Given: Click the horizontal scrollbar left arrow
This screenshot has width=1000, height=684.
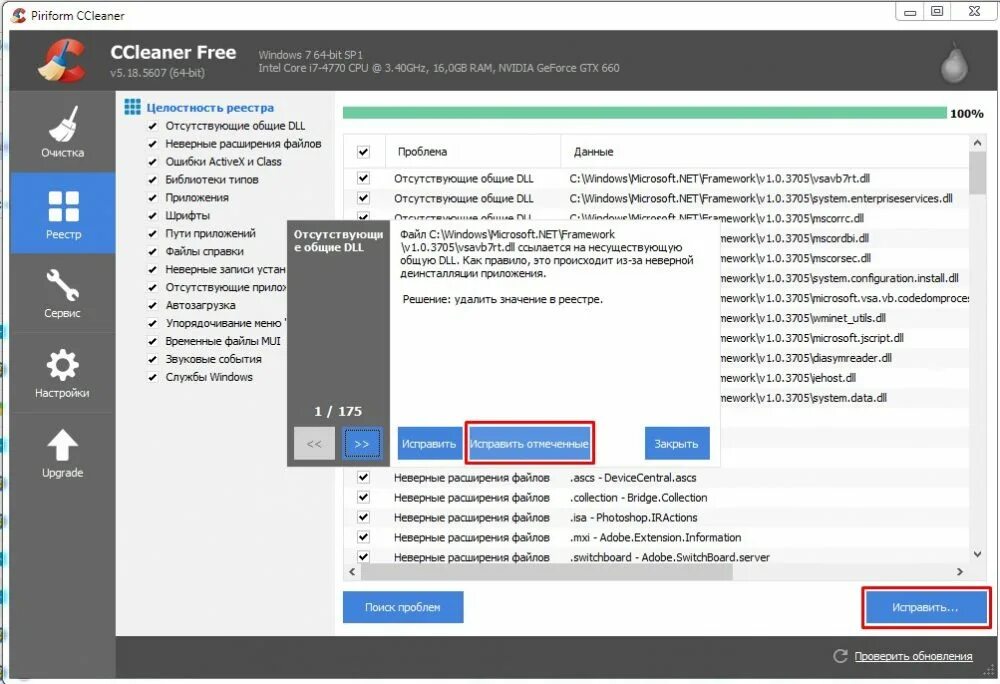Looking at the screenshot, I should pyautogui.click(x=353, y=572).
